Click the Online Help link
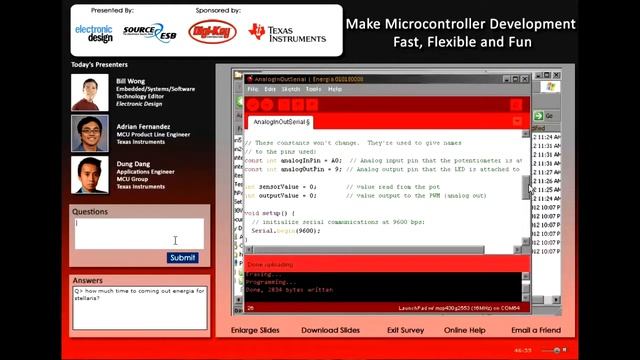This screenshot has height=360, width=640. click(464, 330)
